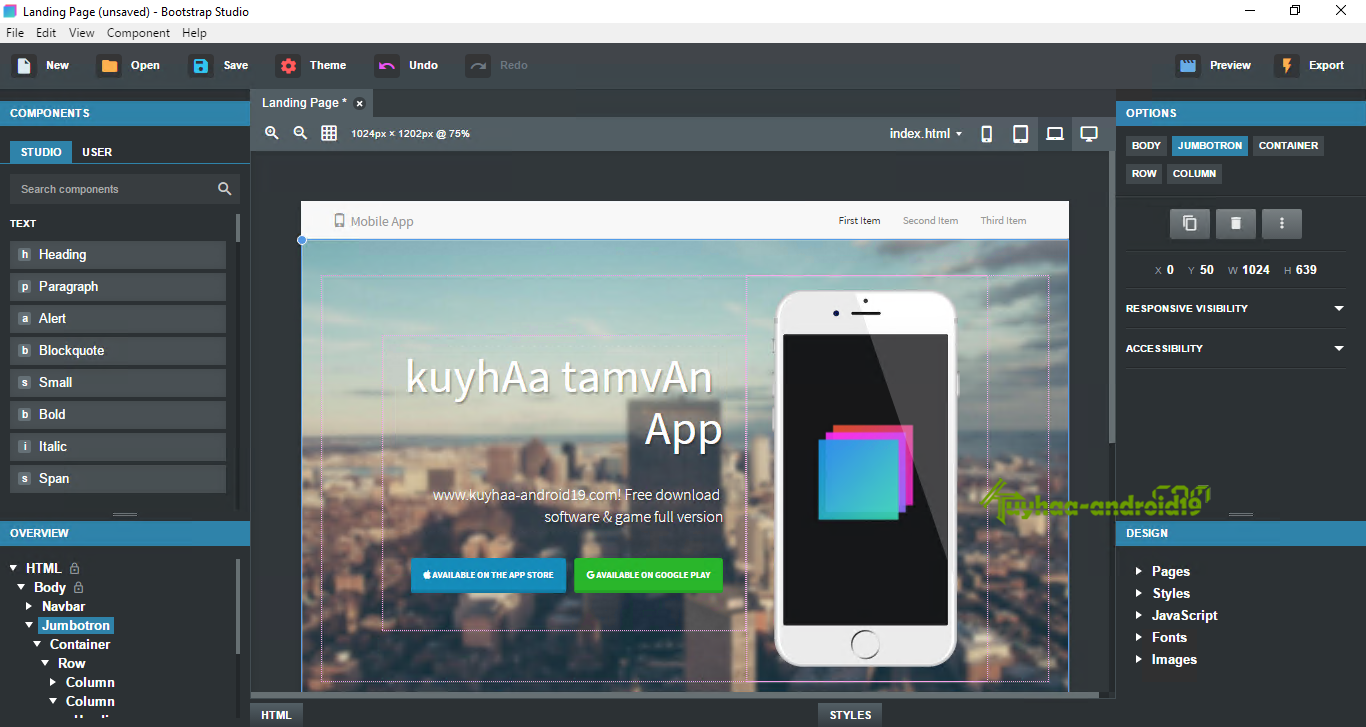This screenshot has width=1366, height=727.
Task: Expand the Fonts group in Design
Action: (x=1139, y=638)
